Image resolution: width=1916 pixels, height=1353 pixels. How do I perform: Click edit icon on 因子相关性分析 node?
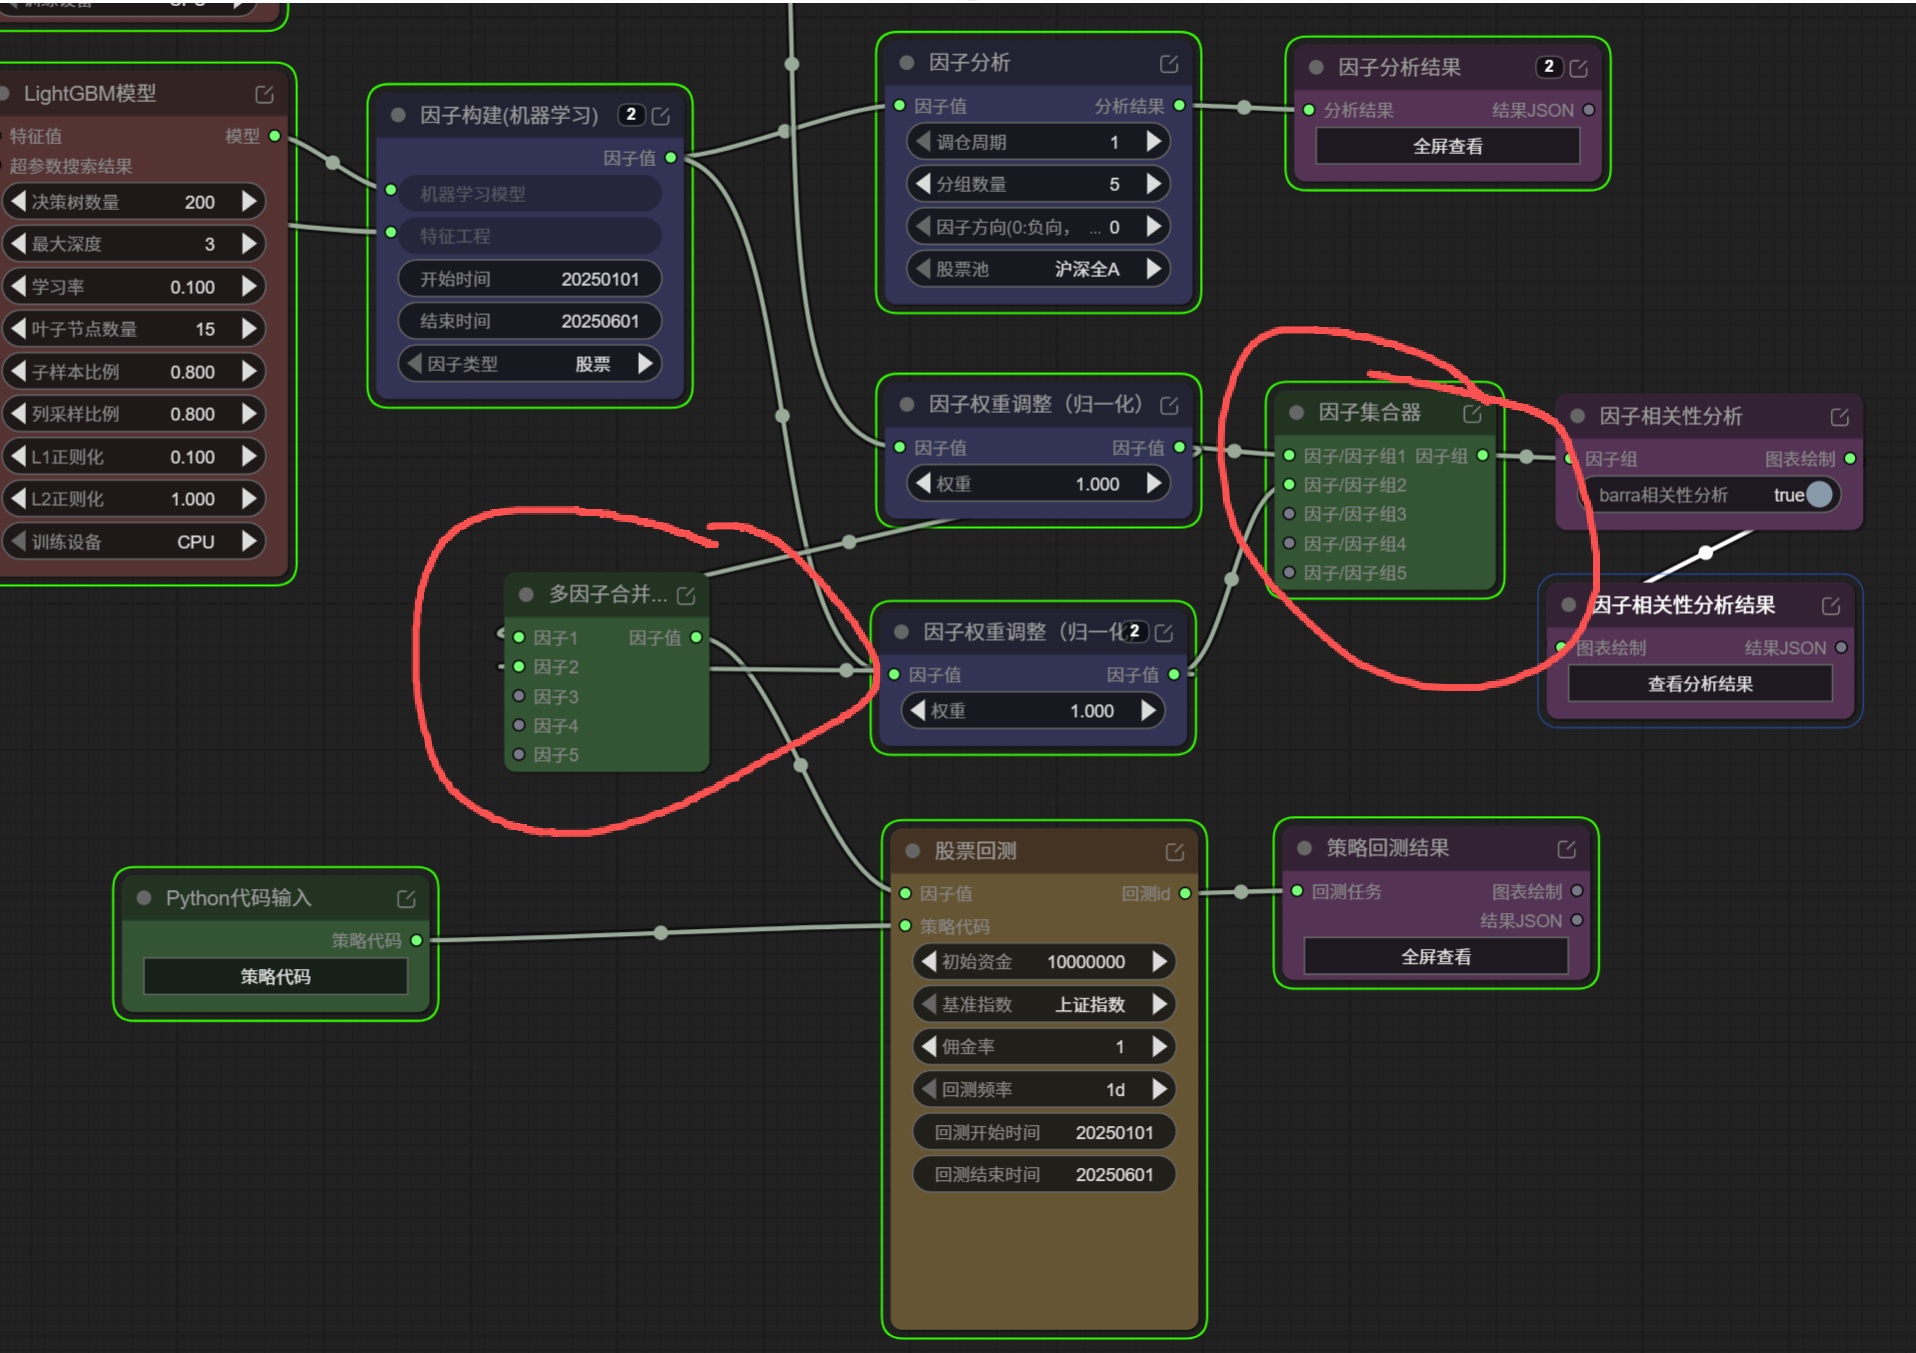pos(1839,417)
